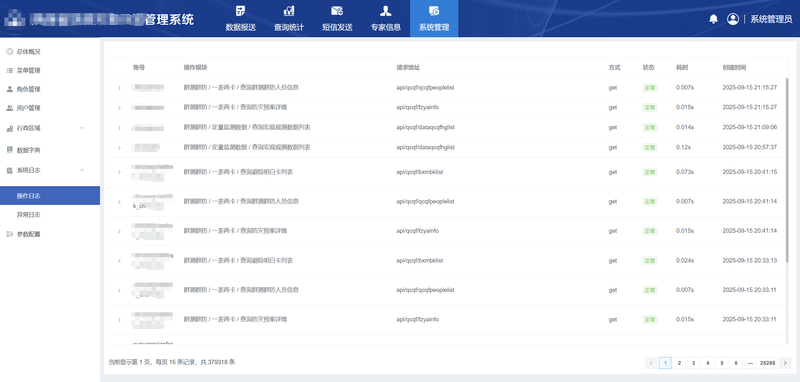The width and height of the screenshot is (800, 382).
Task: Click the 2025-09-15 20:57:37 timestamp
Action: click(x=749, y=147)
